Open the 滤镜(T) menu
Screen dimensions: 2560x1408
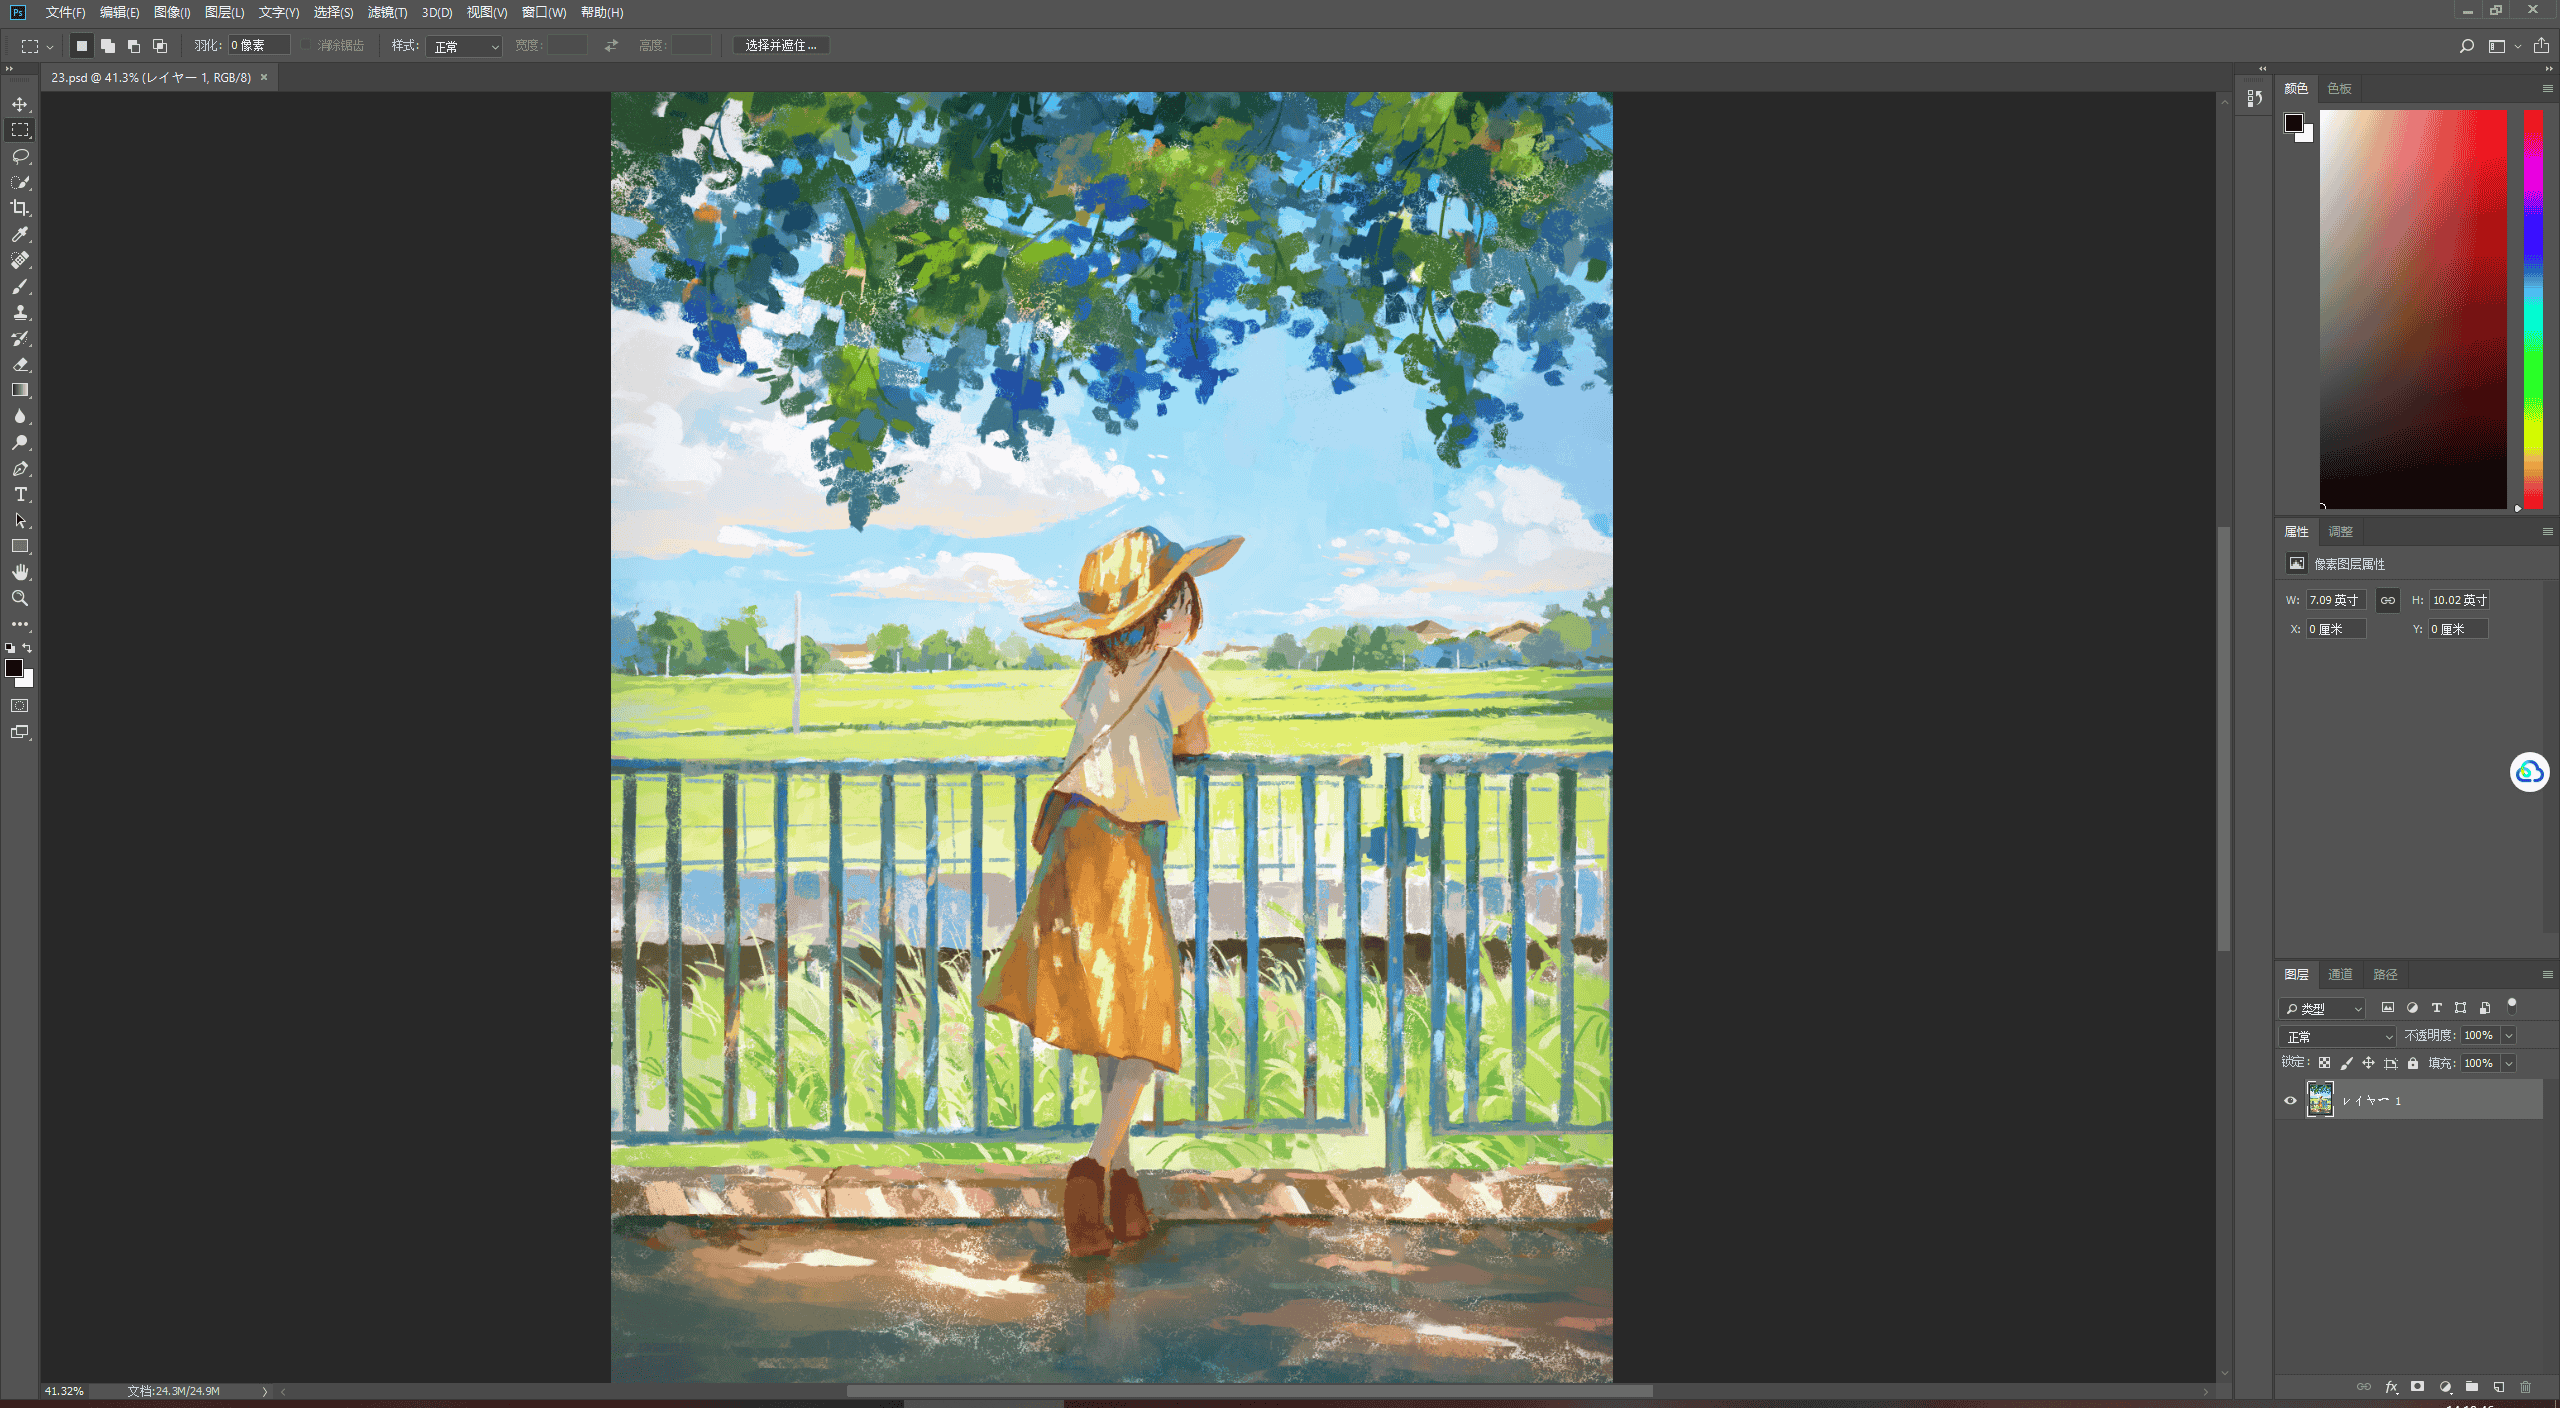coord(387,12)
